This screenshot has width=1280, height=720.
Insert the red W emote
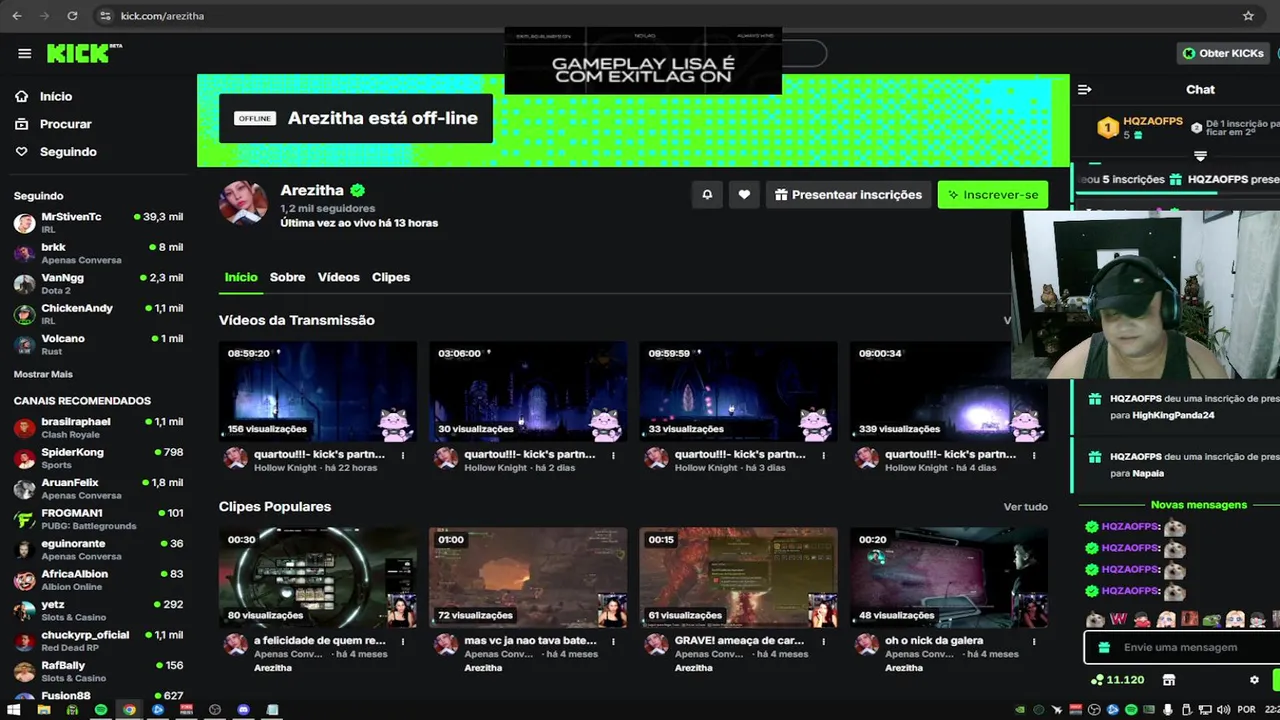pyautogui.click(x=1119, y=619)
